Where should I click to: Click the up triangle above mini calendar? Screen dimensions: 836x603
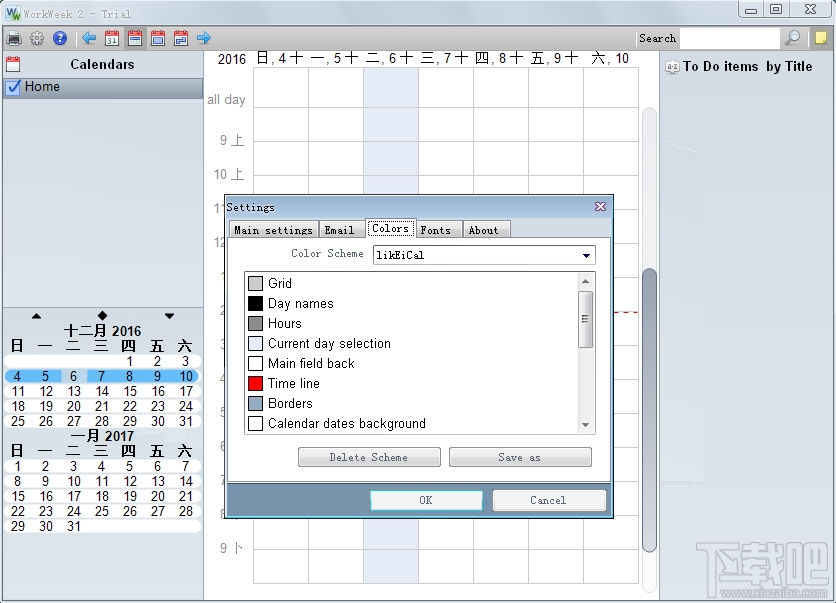36,316
